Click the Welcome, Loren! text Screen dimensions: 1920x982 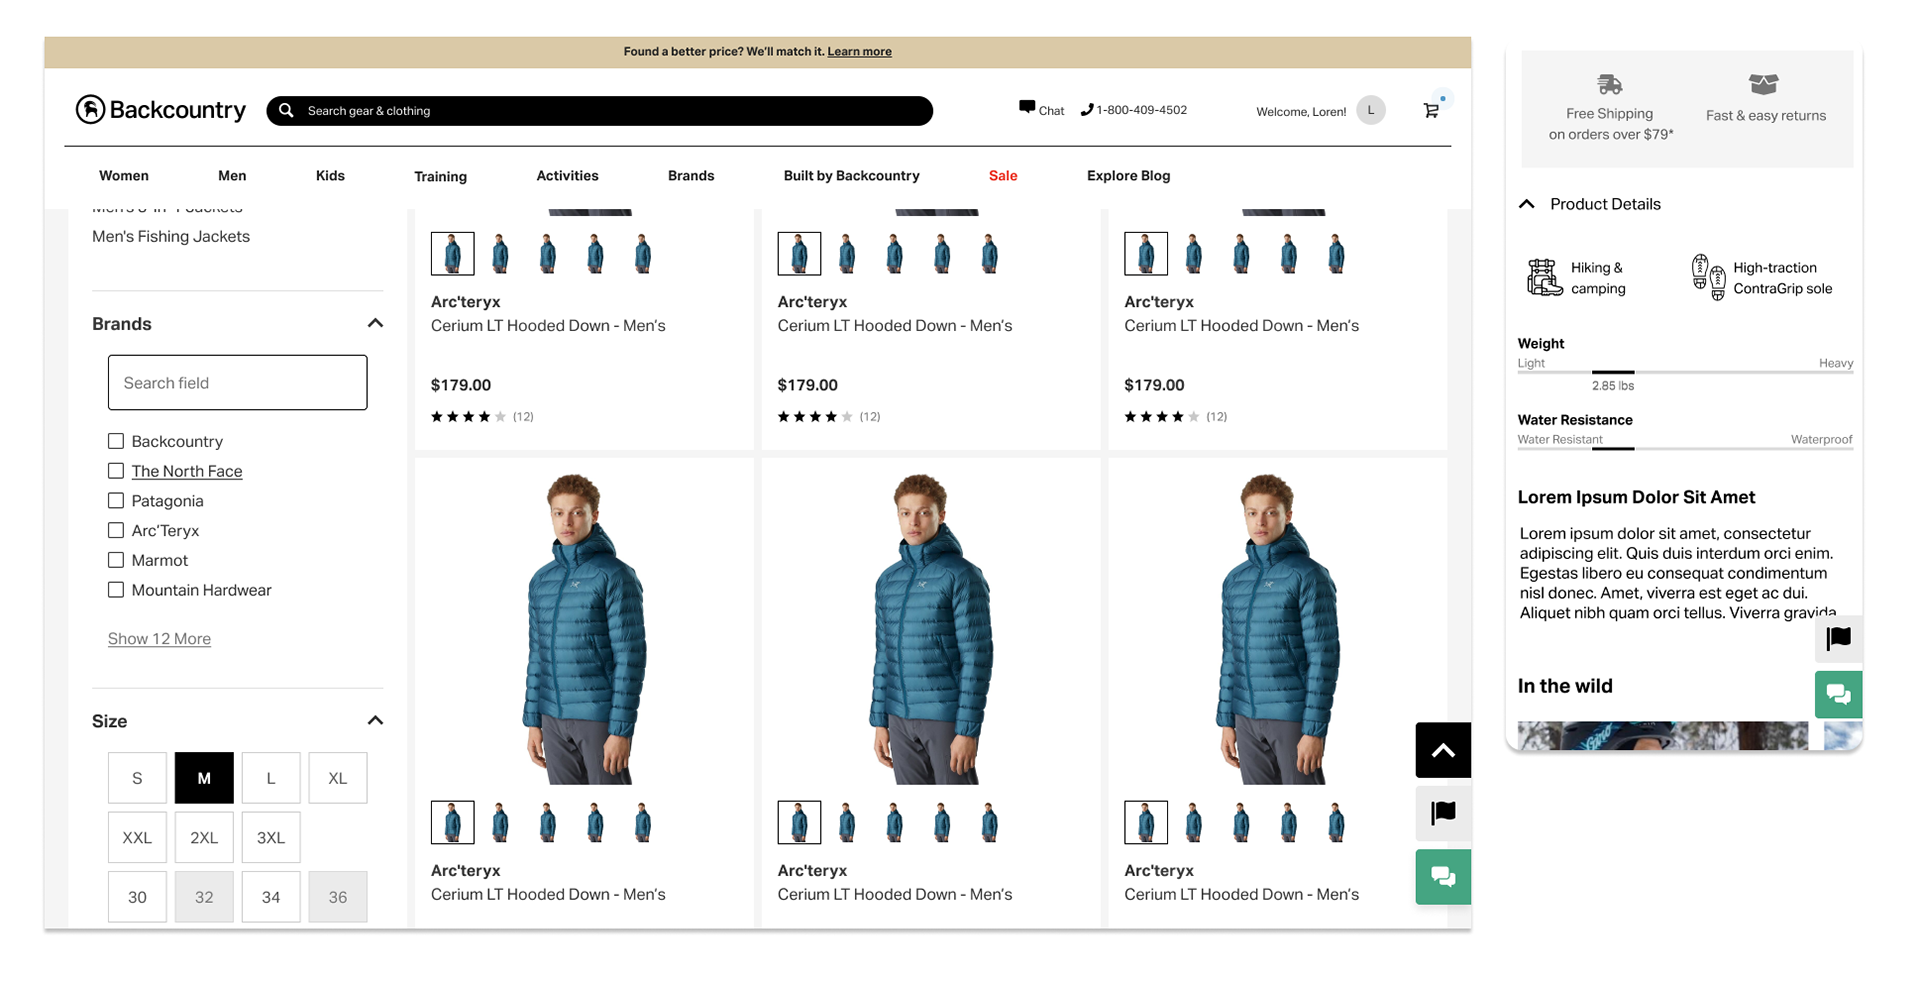pyautogui.click(x=1301, y=112)
